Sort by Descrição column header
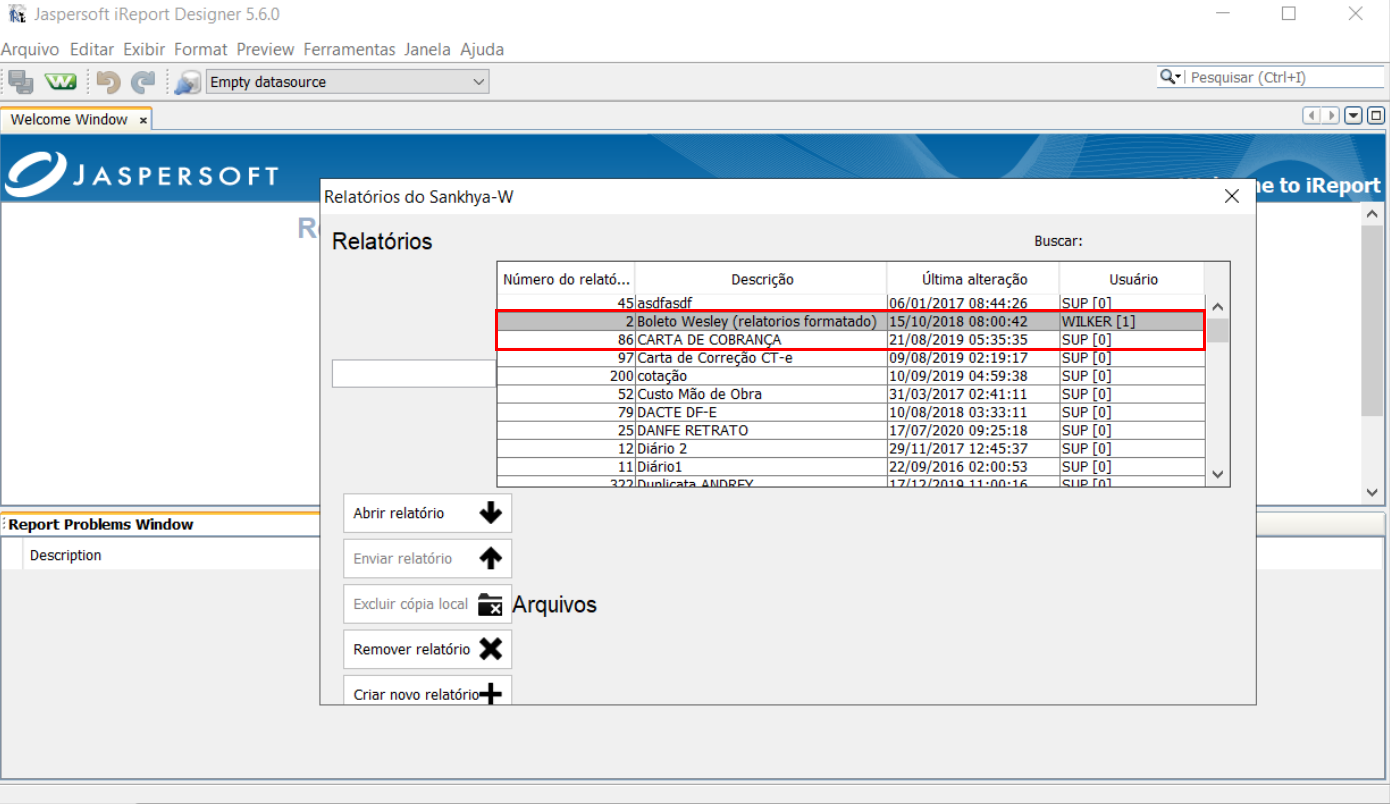 click(x=761, y=279)
